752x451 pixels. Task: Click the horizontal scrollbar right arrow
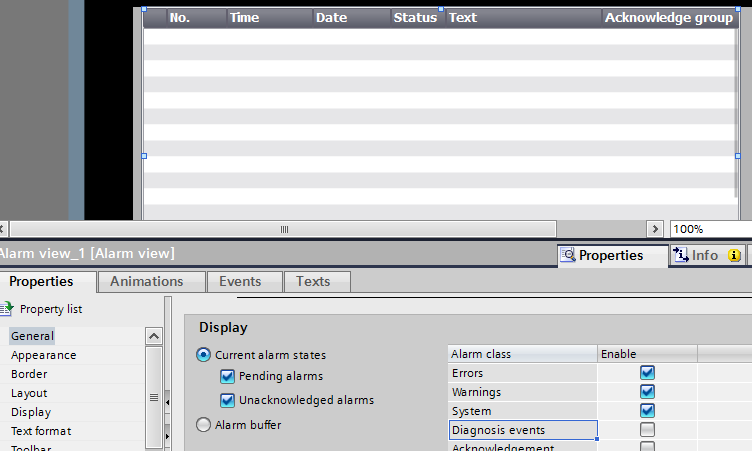click(x=655, y=229)
